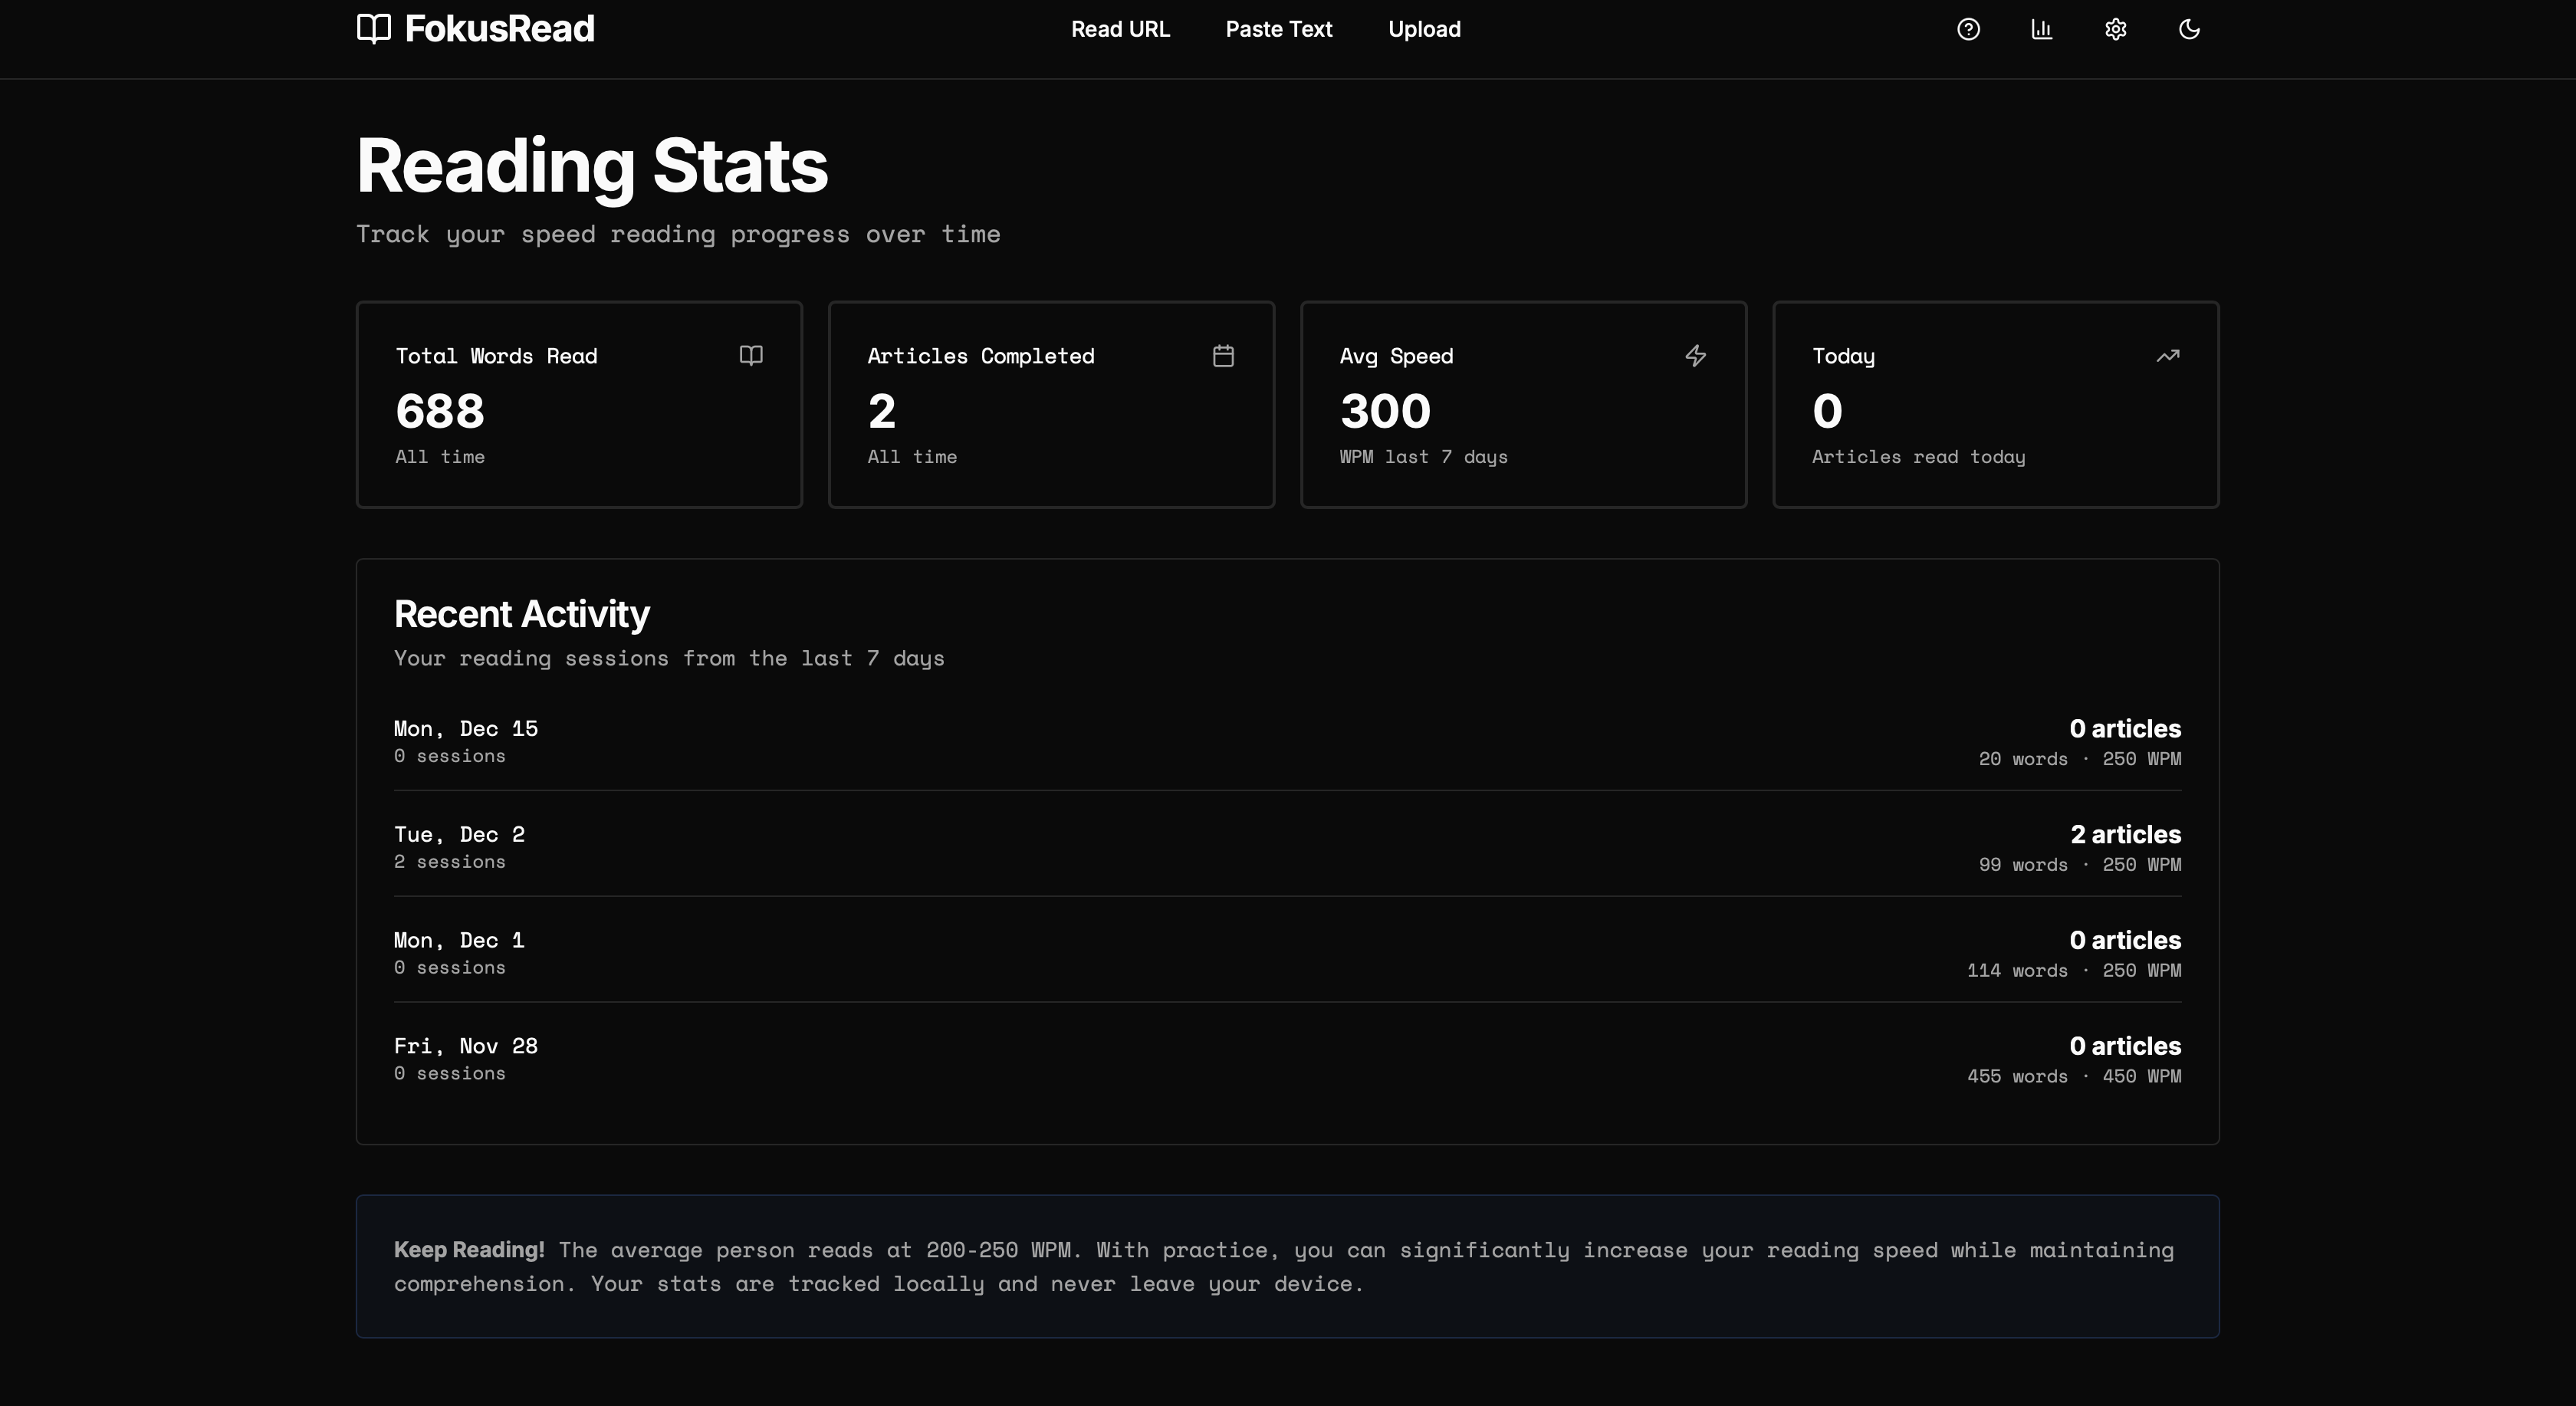Screen dimensions: 2576x1406
Task: Click lightning bolt icon in Avg Speed card
Action: 1695,356
